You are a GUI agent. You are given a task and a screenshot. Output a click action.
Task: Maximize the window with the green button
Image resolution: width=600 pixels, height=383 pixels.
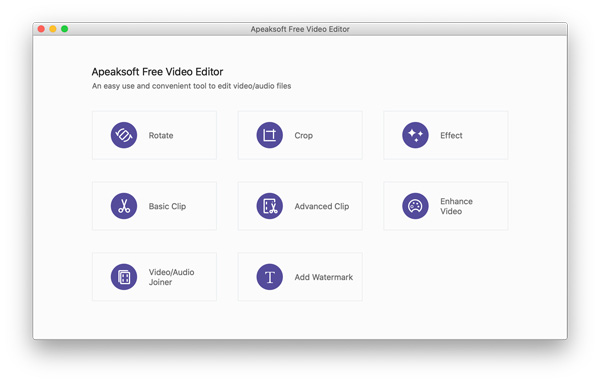(65, 29)
